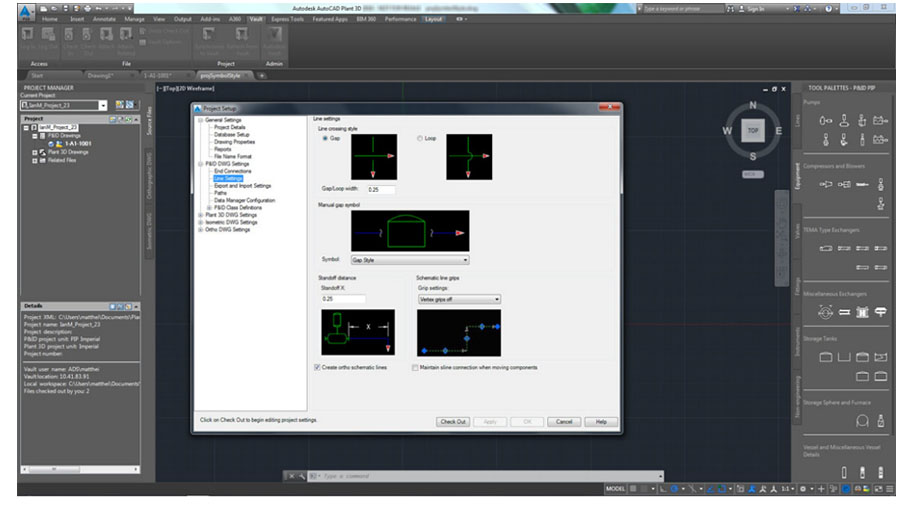Click the Cancel button in Project Setup

tap(564, 422)
